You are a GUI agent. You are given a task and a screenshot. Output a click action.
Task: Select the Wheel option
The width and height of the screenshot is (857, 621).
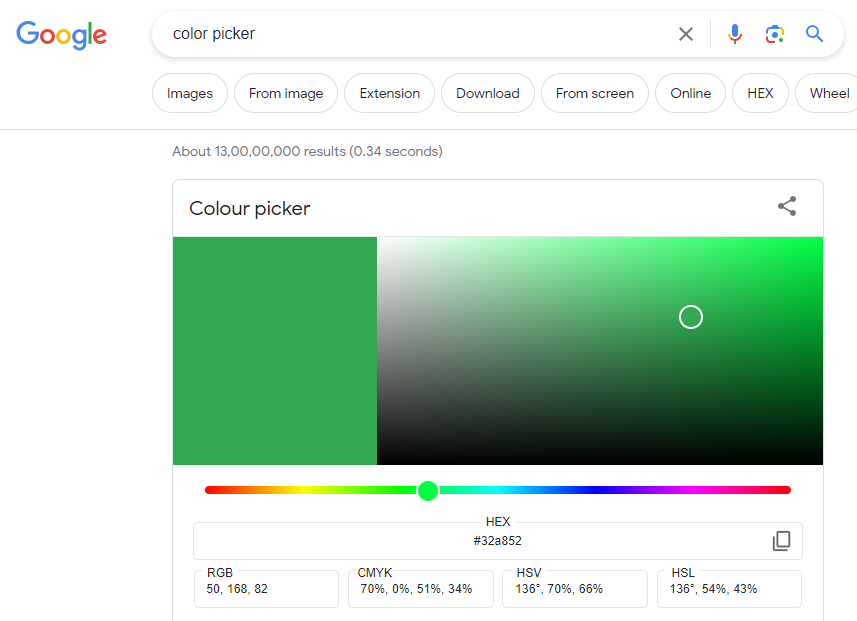click(829, 93)
